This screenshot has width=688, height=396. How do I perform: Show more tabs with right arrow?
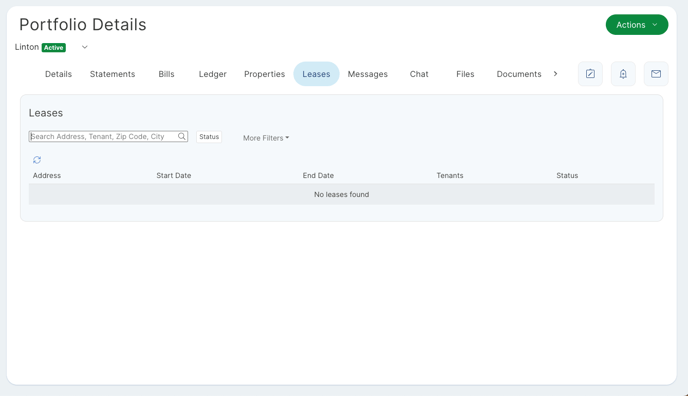pos(555,74)
